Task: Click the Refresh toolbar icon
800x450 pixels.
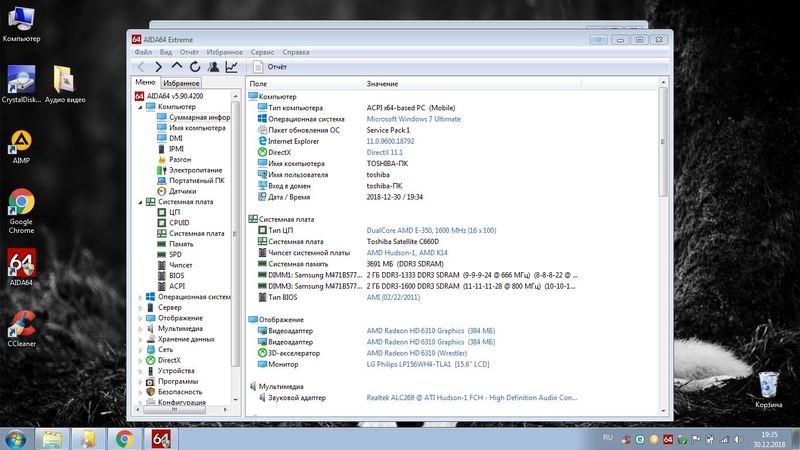Action: point(195,66)
